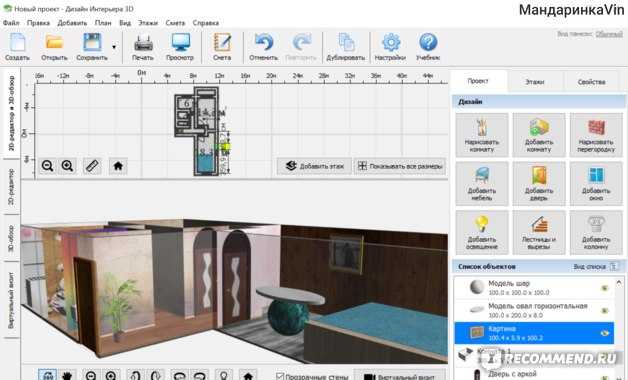Click the Смета toolbar icon
The height and width of the screenshot is (380, 628).
pos(222,47)
